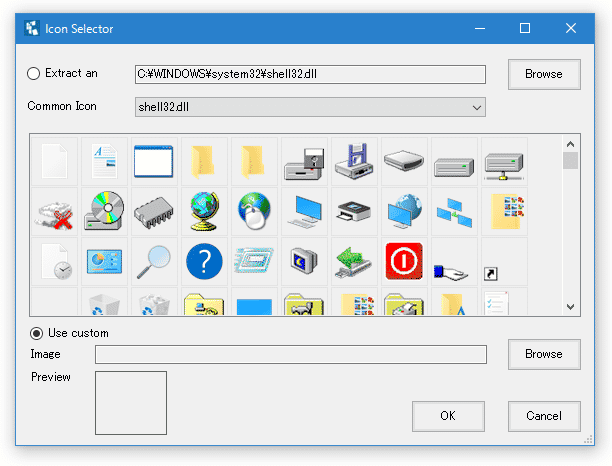Minimize the Icon Selector window

click(480, 28)
